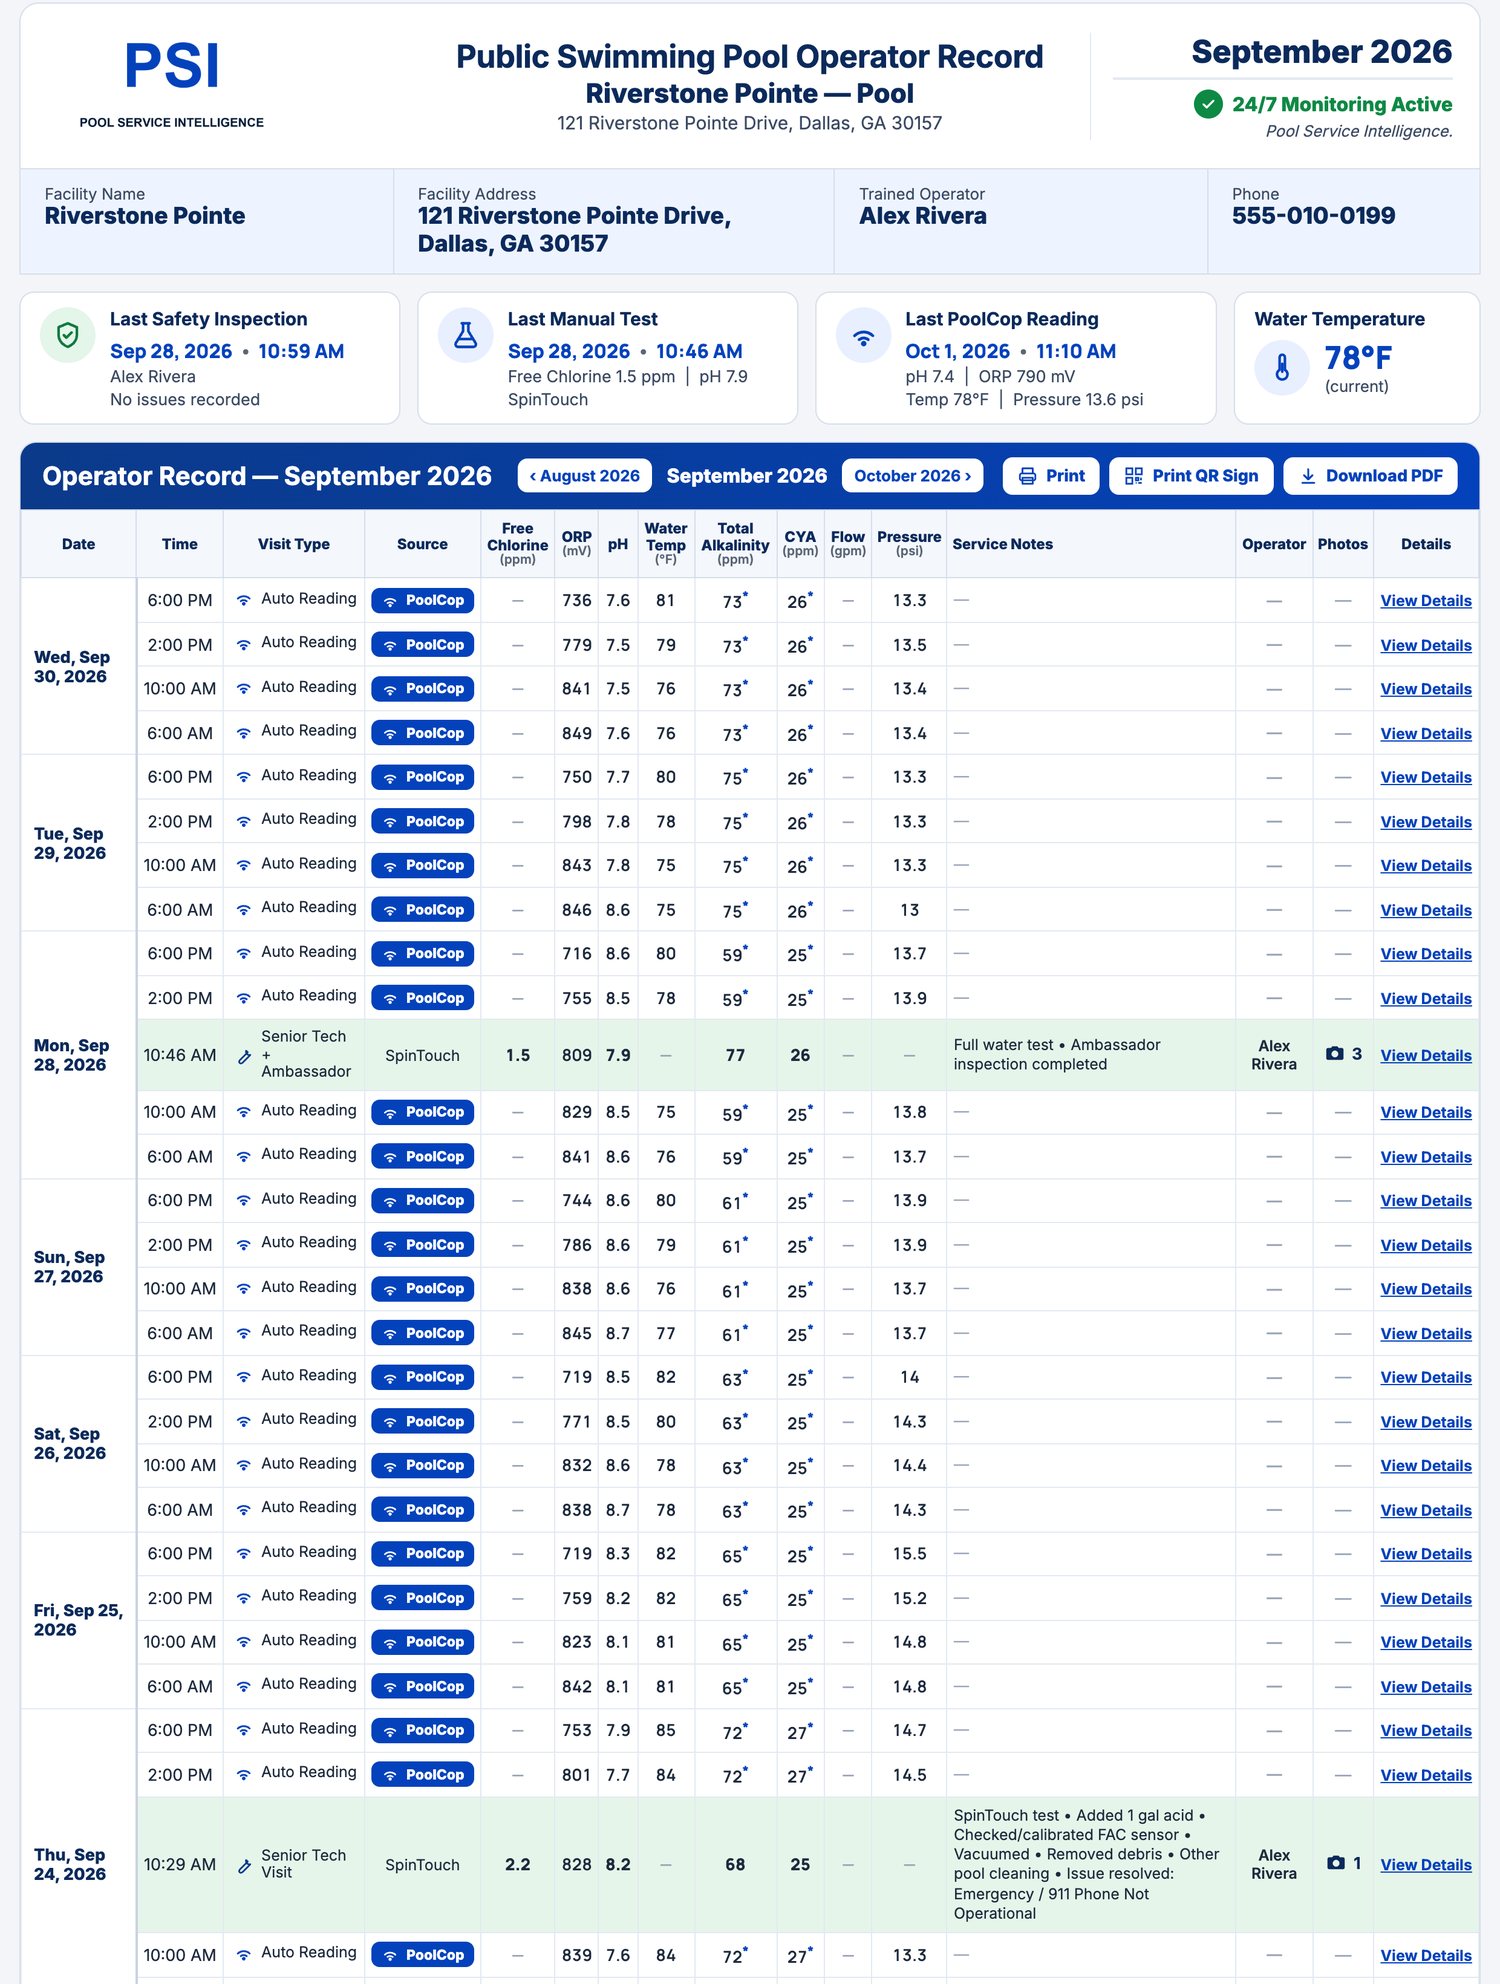This screenshot has height=1984, width=1500.
Task: Click the 'Riverstone Pointe — Pool' heading
Action: tap(749, 94)
